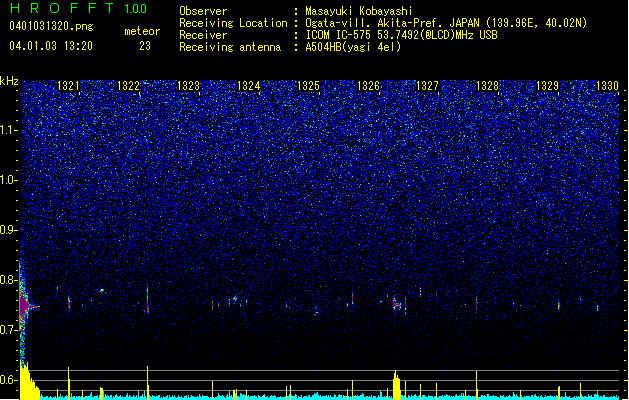Click the 1323 time axis marker

188,86
